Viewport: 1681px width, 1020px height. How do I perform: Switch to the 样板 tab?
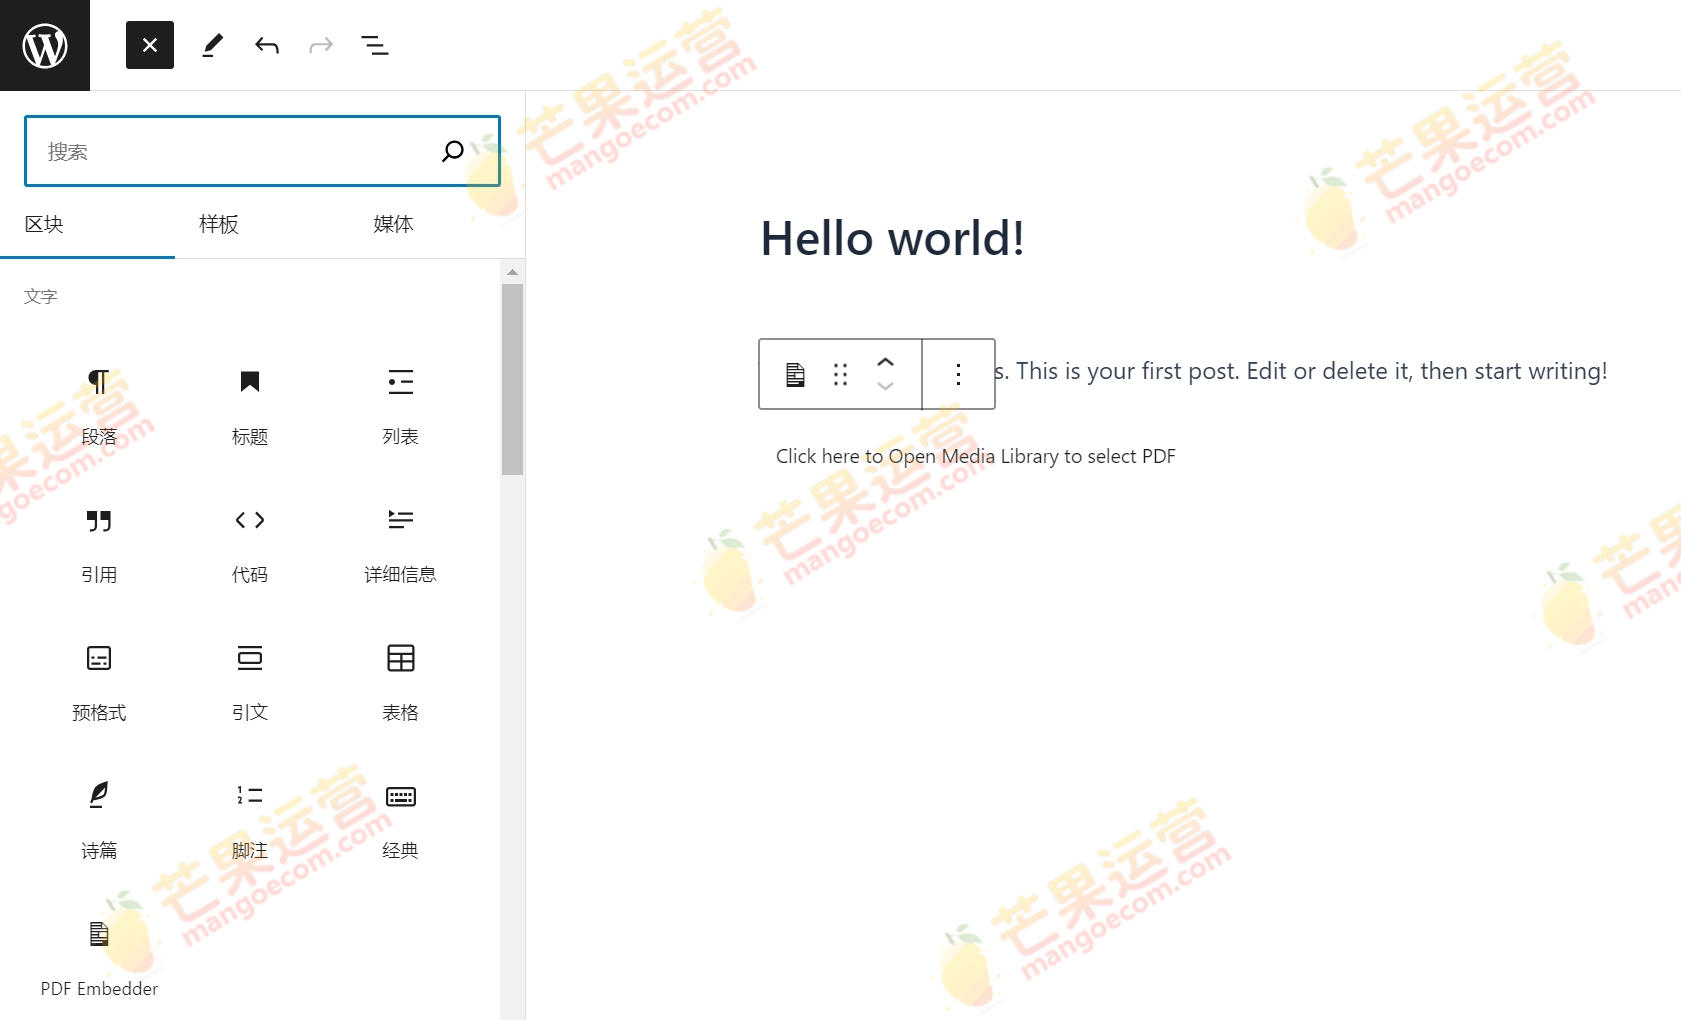coord(218,225)
